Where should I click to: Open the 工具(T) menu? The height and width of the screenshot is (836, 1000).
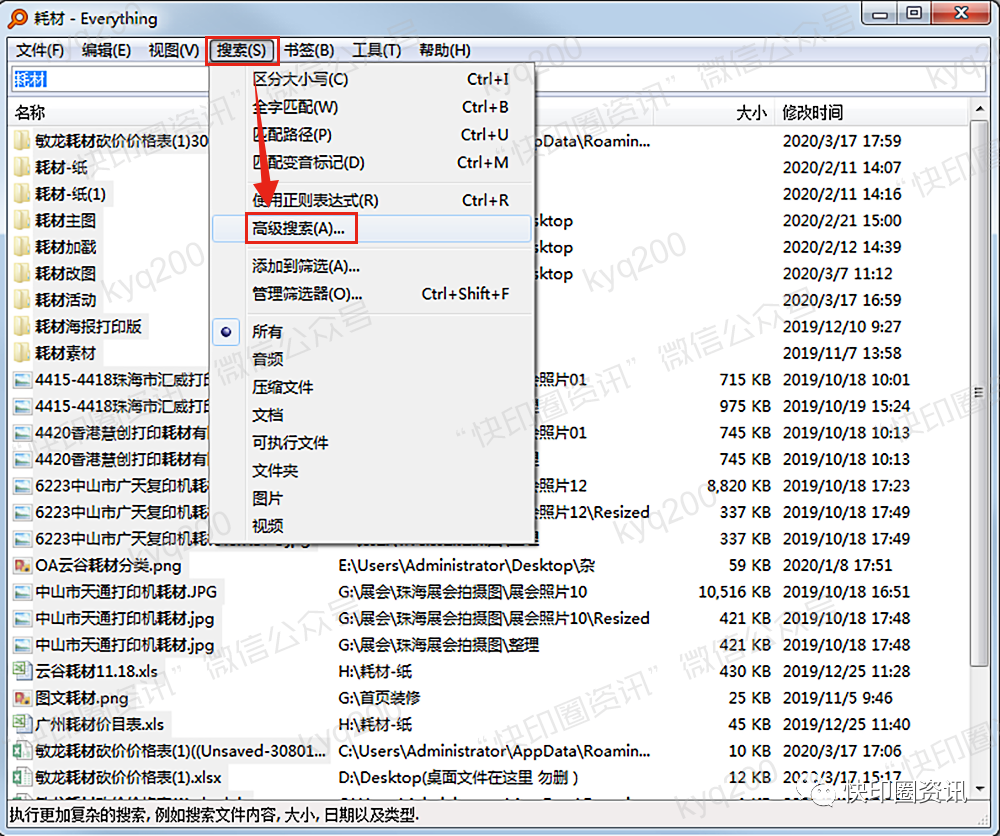tap(377, 50)
